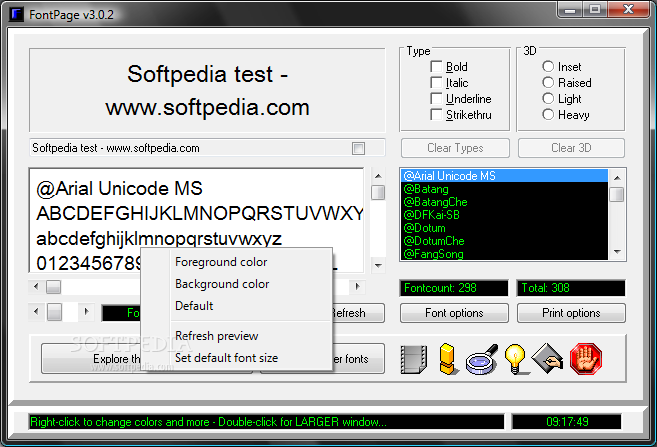Select @FangSong in font list
Image resolution: width=657 pixels, height=447 pixels.
(504, 254)
